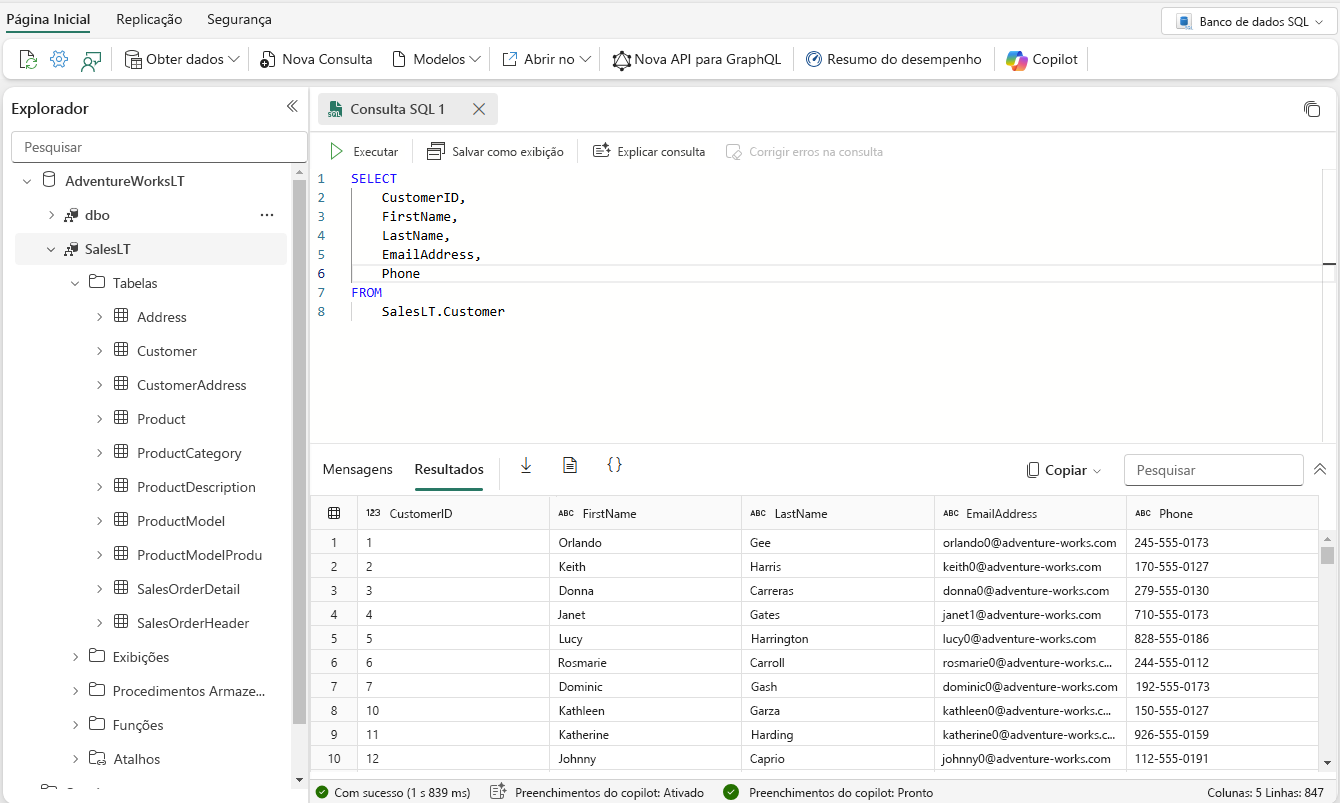Open the Banco de dados SQL dropdown

1250,21
